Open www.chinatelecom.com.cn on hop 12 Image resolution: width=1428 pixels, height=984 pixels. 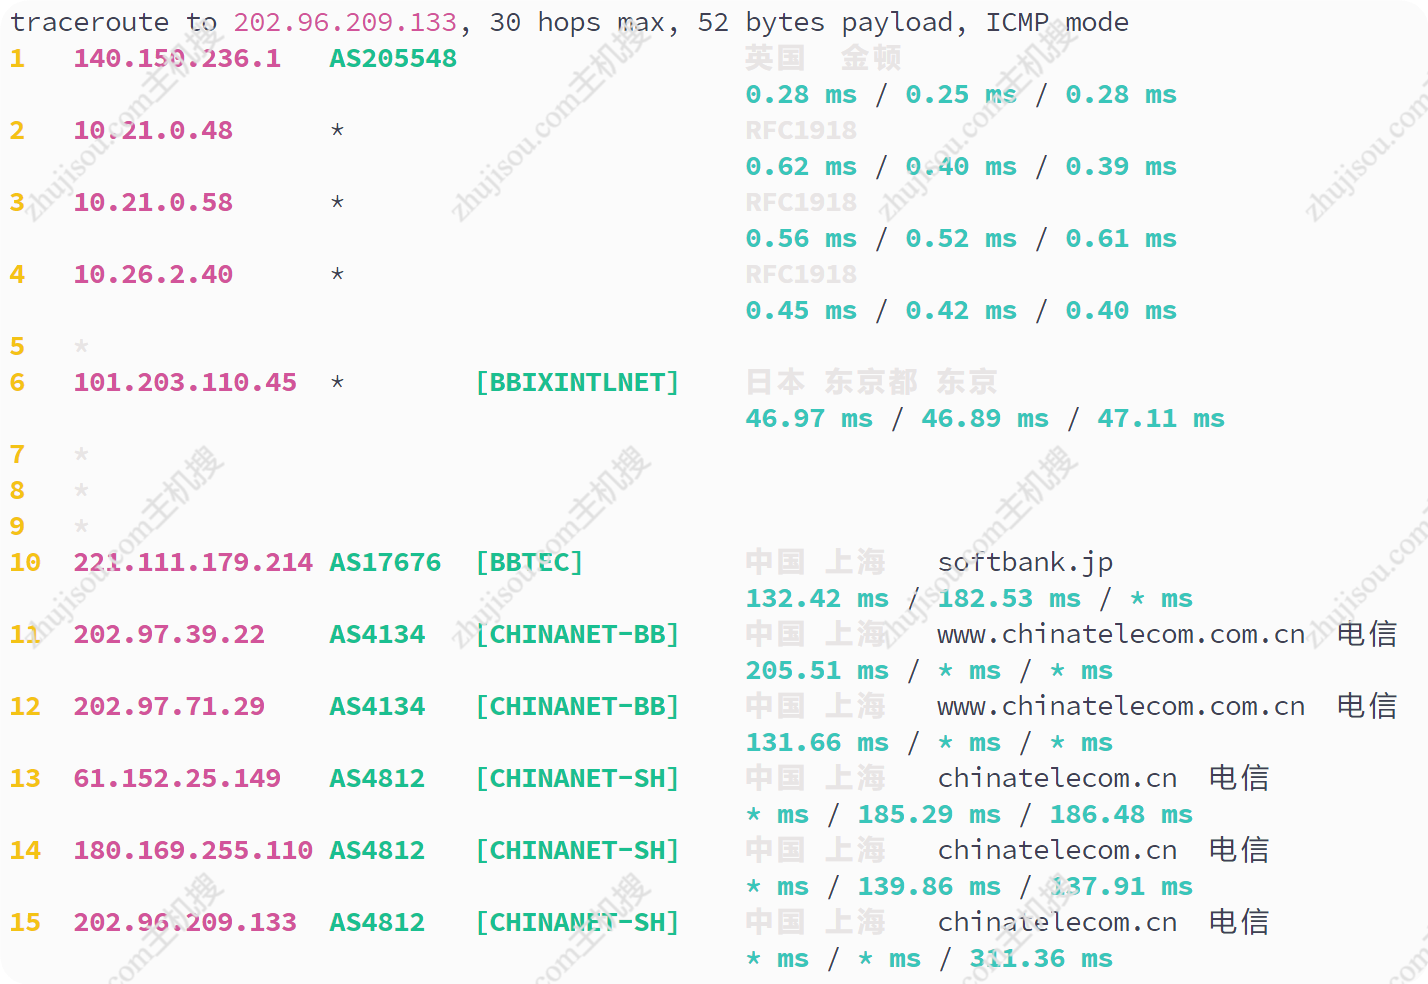pyautogui.click(x=1121, y=706)
